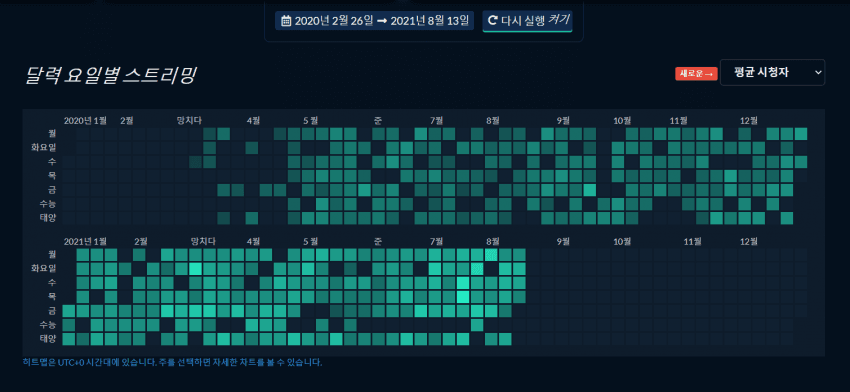This screenshot has height=392, width=850.
Task: Open the 평균 시청자 combo box
Action: click(x=772, y=73)
